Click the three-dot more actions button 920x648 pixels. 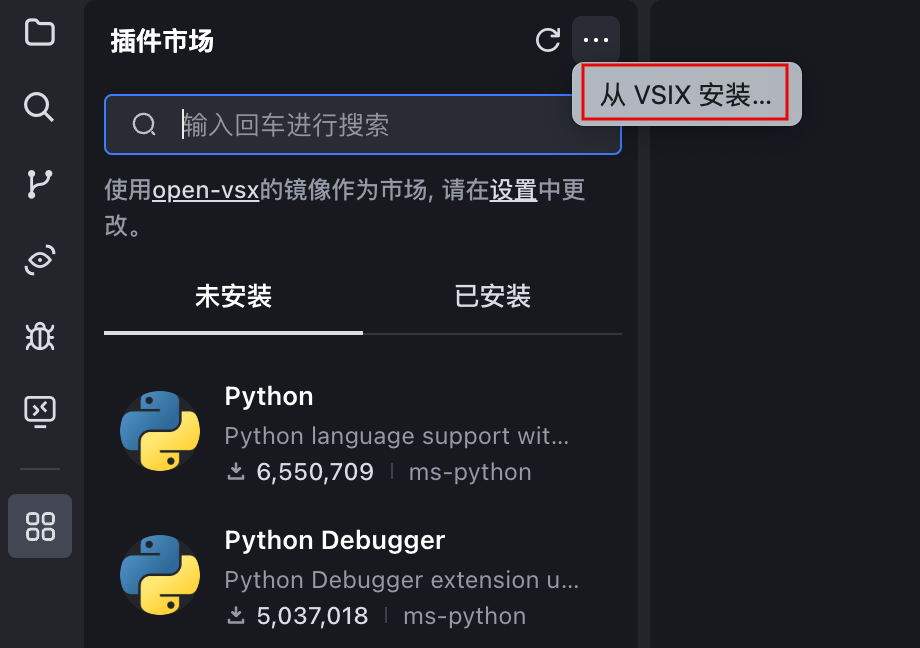coord(595,40)
